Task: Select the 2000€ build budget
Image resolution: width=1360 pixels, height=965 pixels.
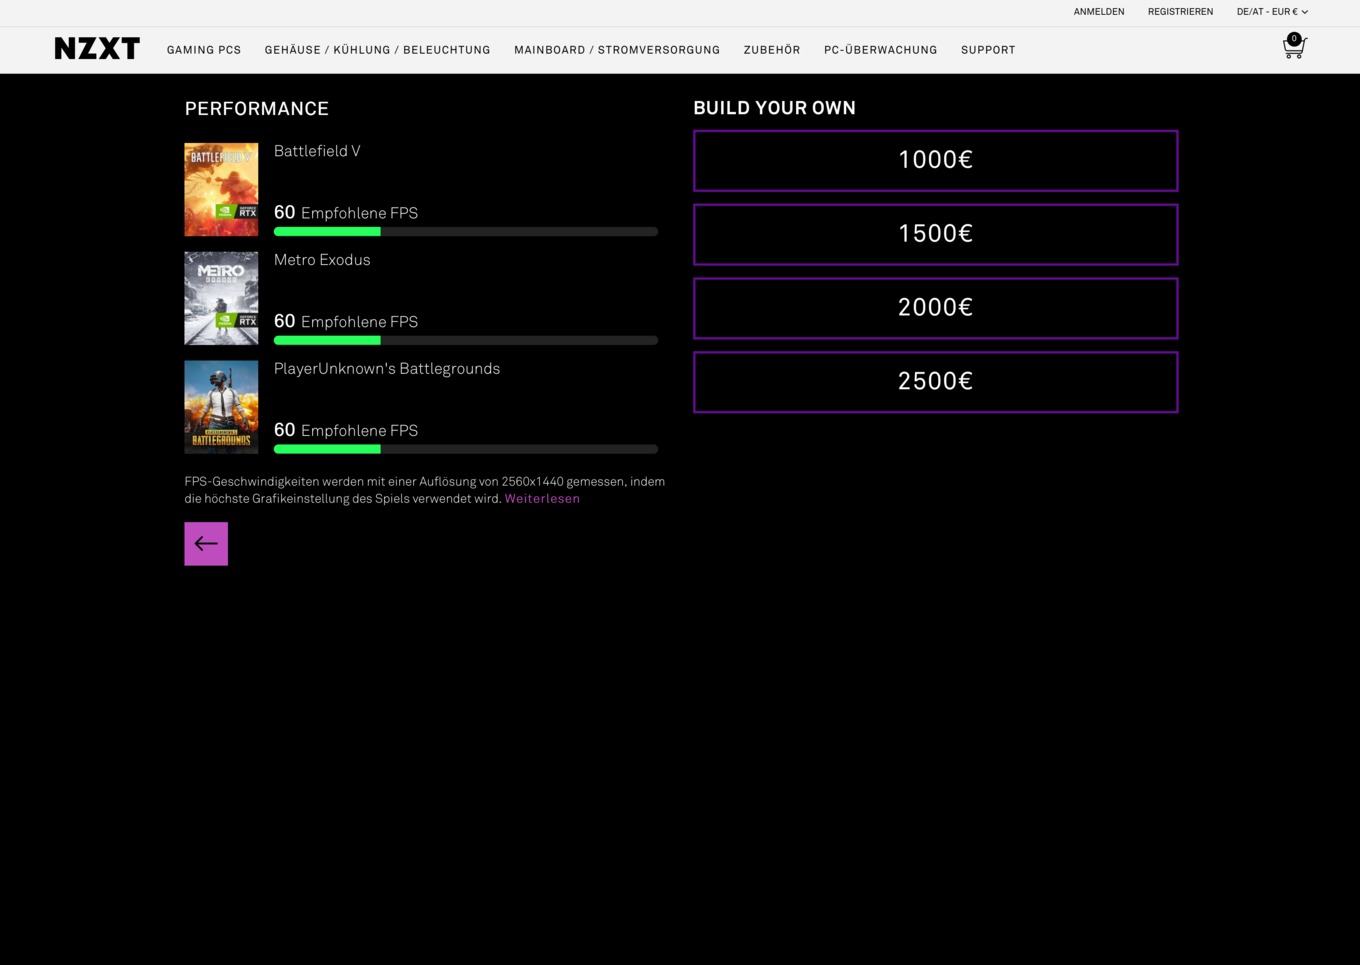Action: pyautogui.click(x=935, y=308)
